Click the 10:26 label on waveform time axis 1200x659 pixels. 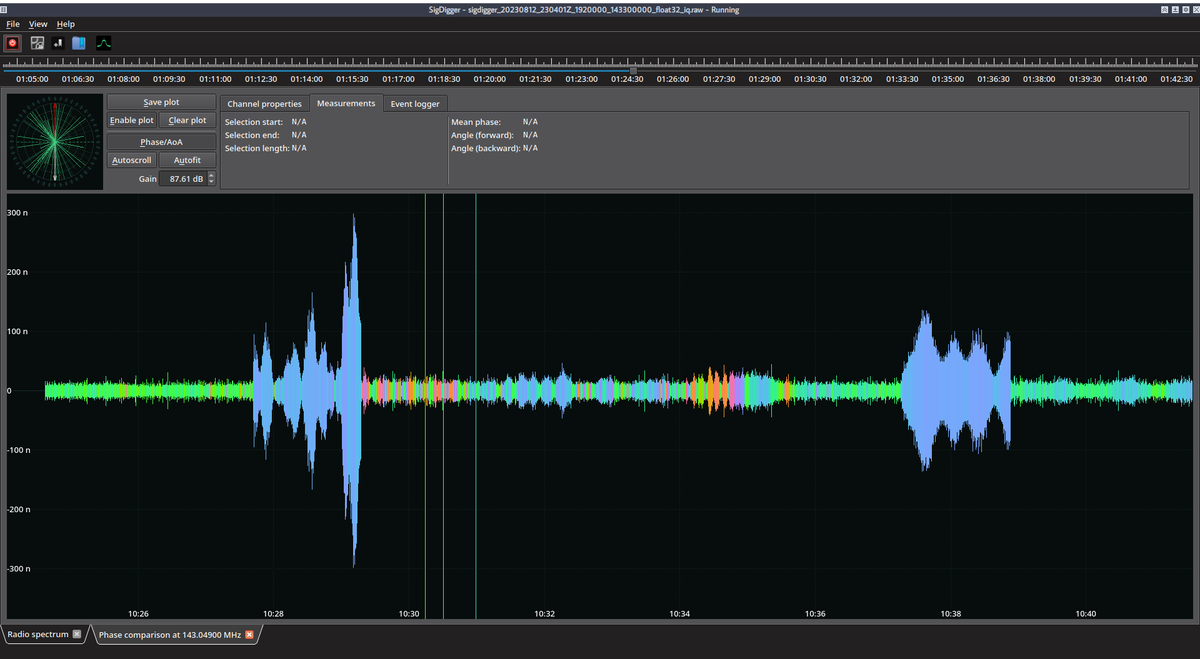click(138, 613)
